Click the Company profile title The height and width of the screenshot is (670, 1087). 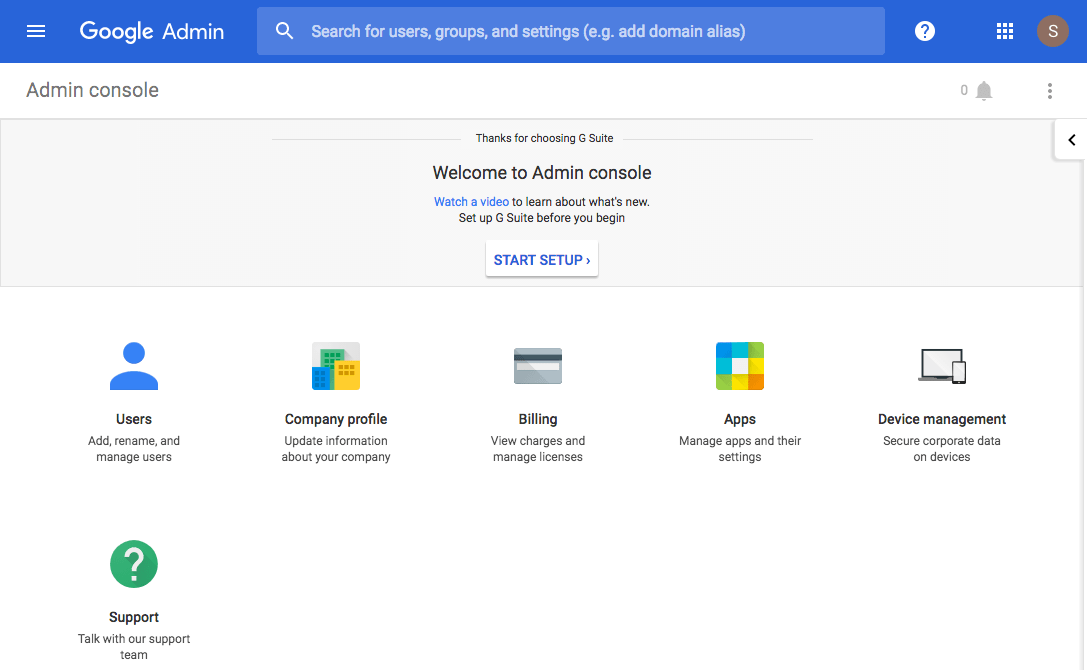coord(336,419)
